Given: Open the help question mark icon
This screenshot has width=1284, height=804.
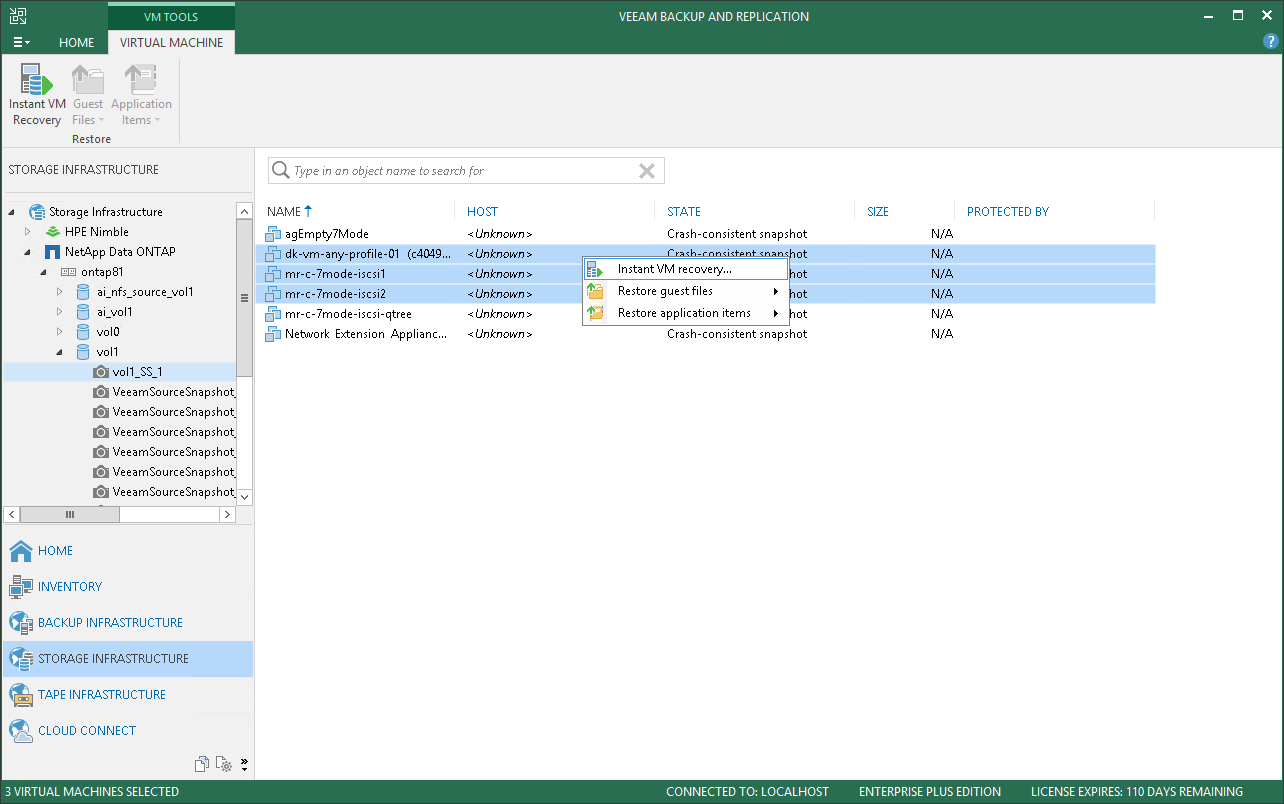Looking at the screenshot, I should coord(1271,42).
